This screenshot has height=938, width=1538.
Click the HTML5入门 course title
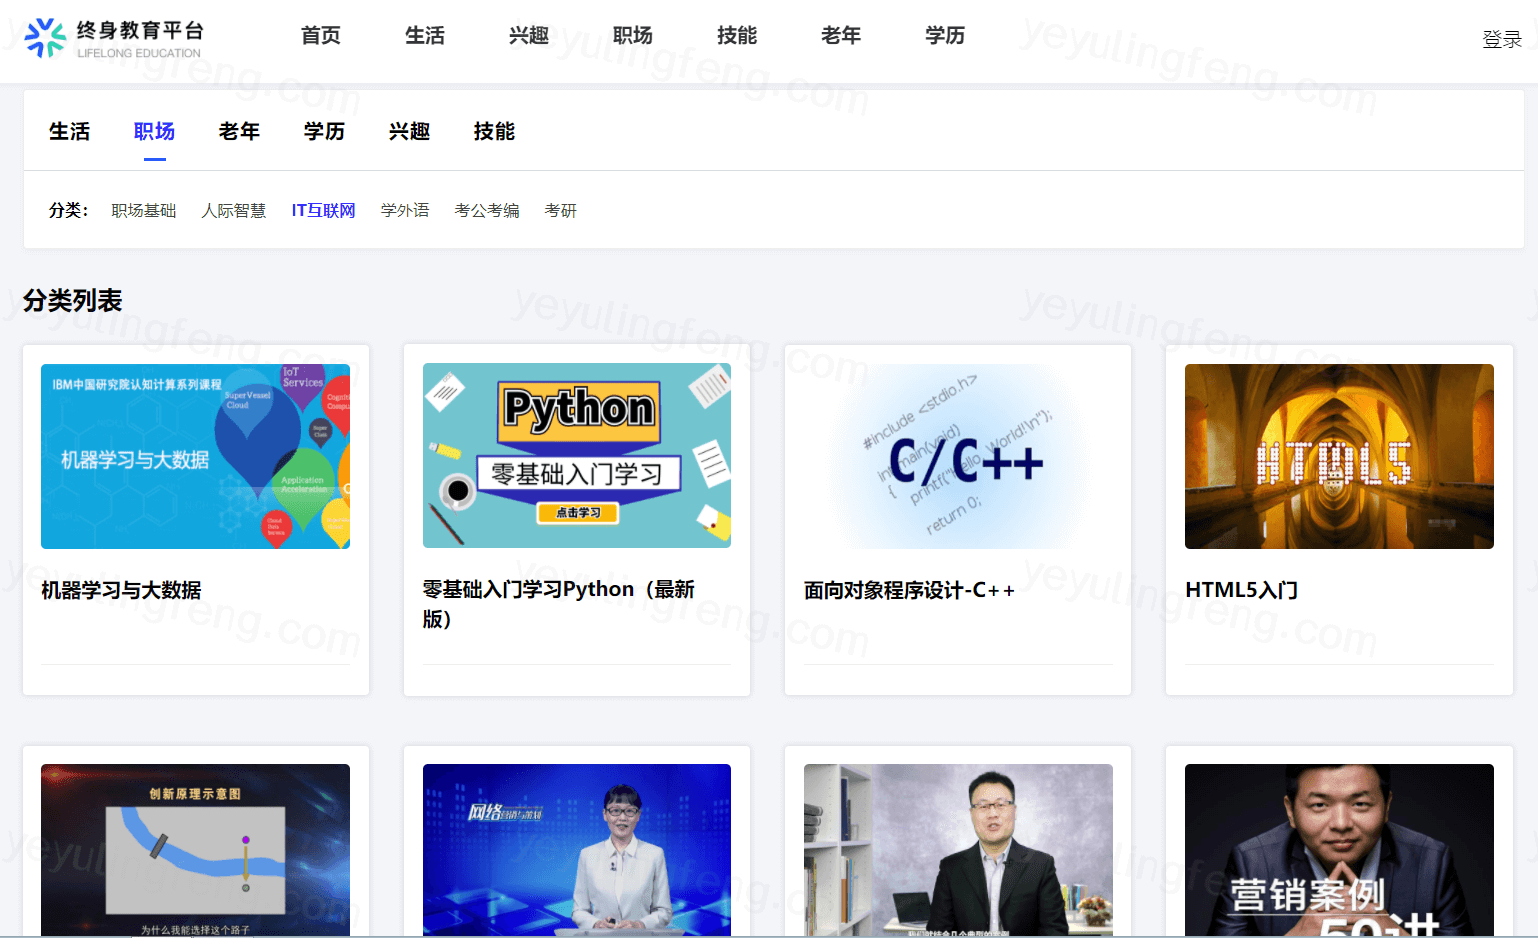pos(1241,590)
